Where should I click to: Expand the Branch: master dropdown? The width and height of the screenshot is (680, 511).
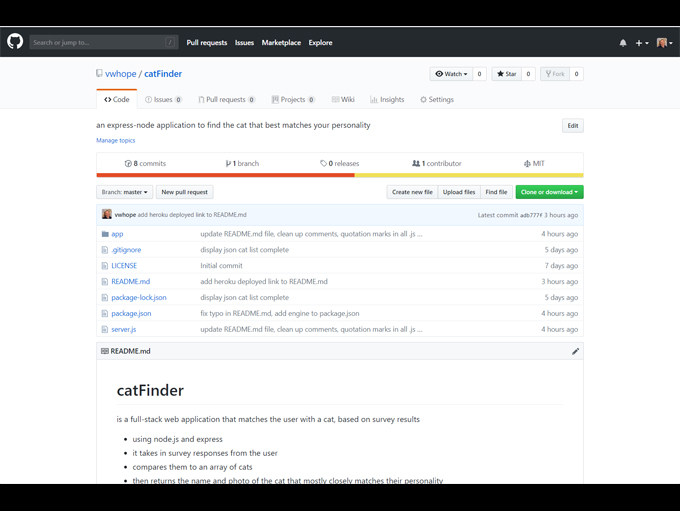pos(124,192)
